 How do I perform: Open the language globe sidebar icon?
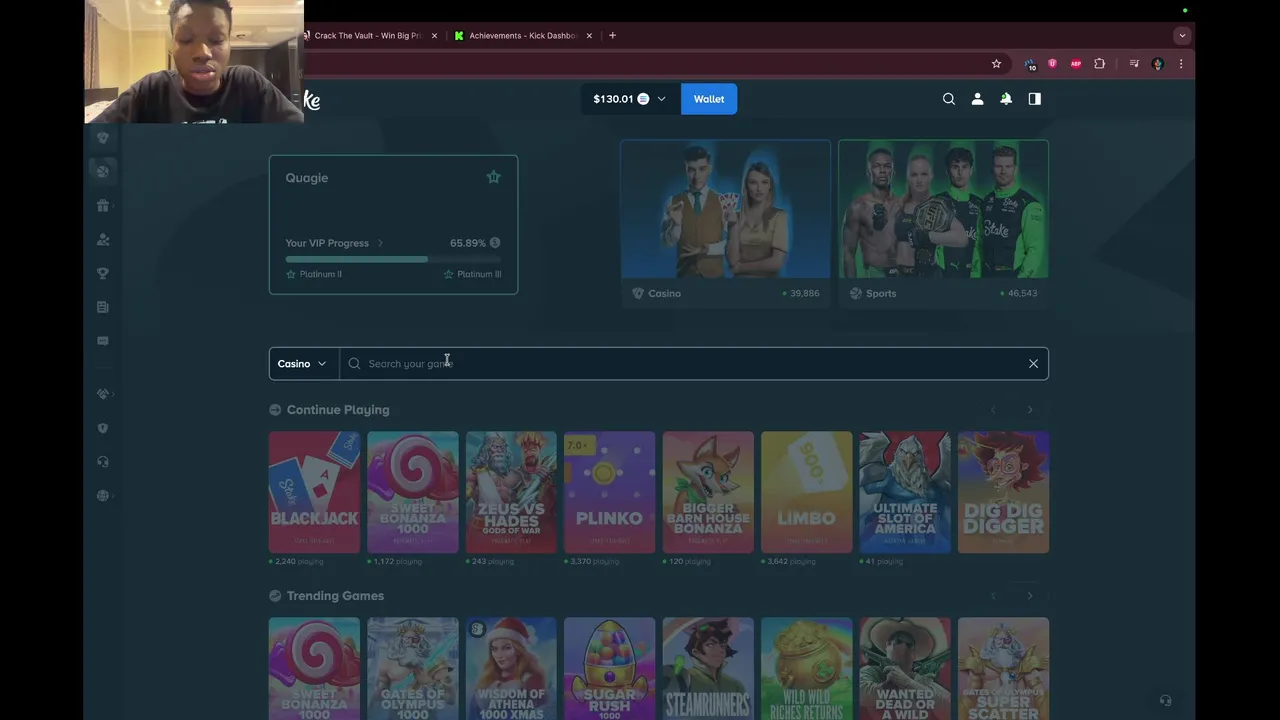coord(102,496)
